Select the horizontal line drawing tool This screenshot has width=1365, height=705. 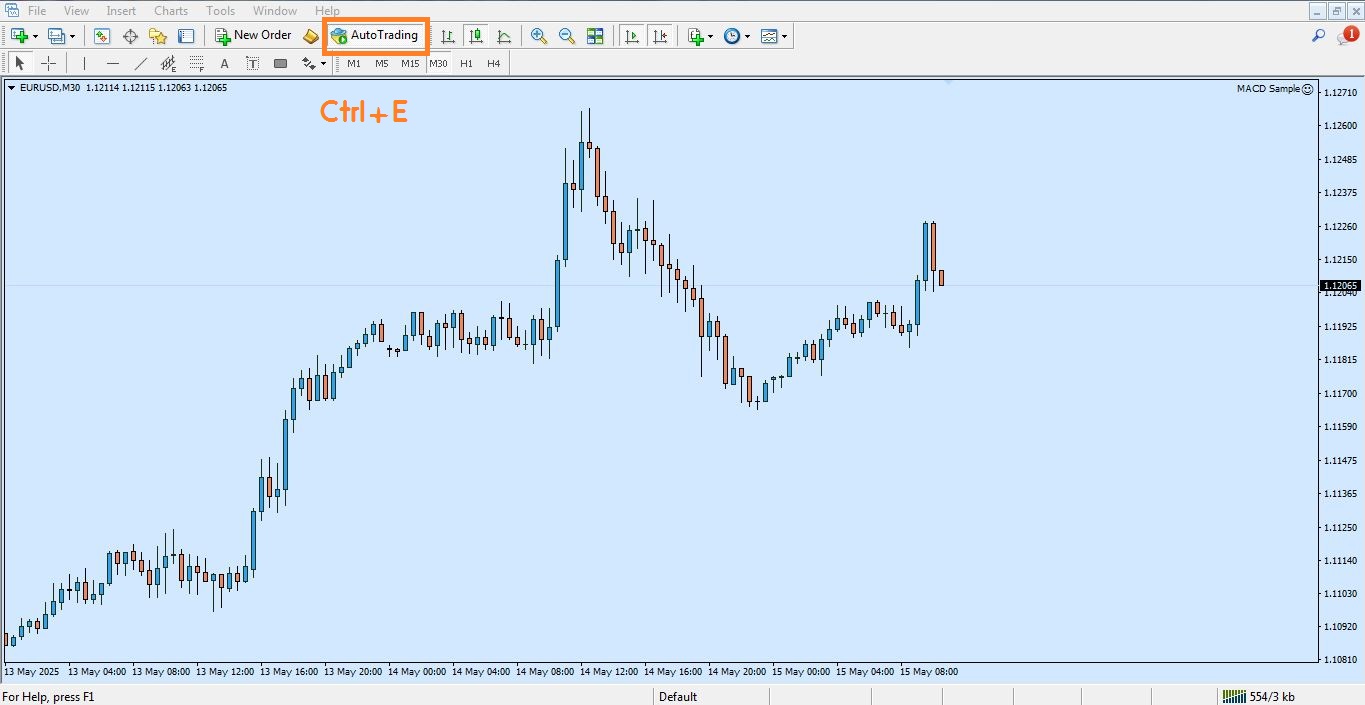113,64
